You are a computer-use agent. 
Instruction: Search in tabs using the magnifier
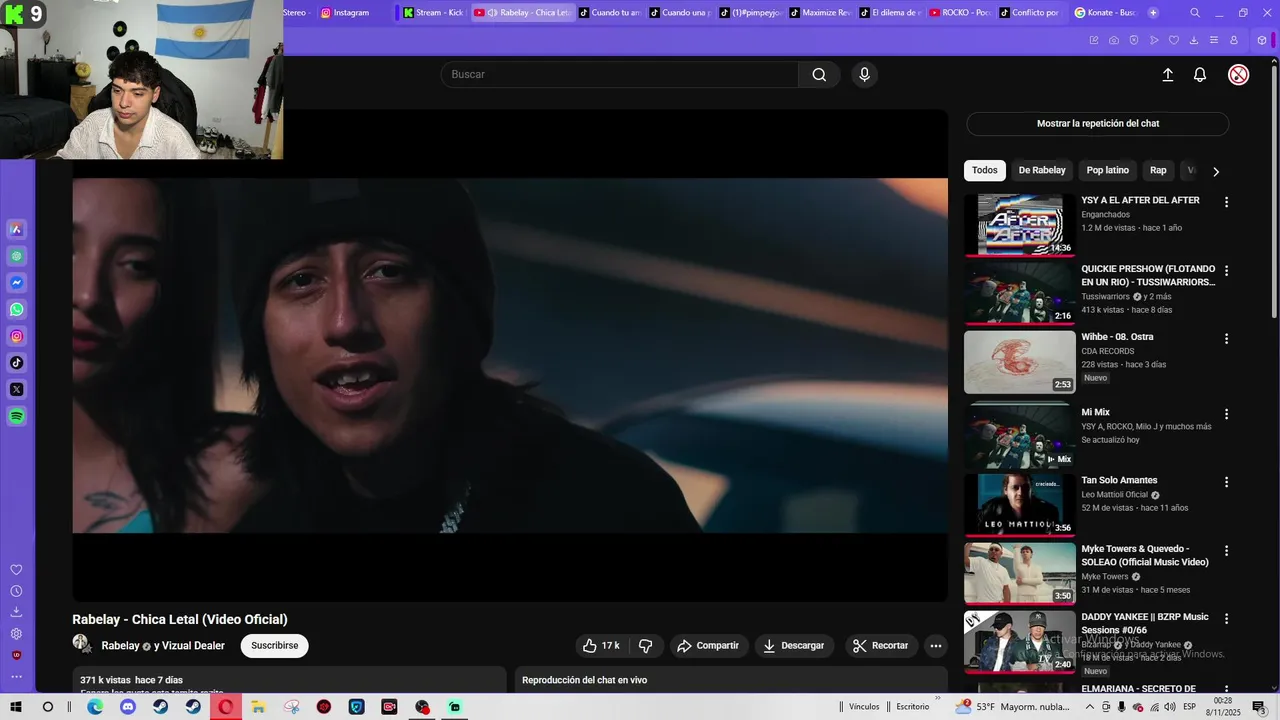click(x=1195, y=13)
